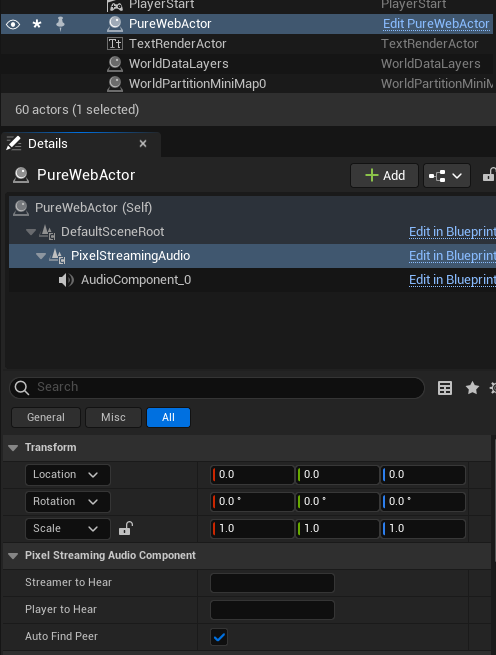Toggle visibility eye for PureWebActor
Viewport: 496px width, 655px height.
point(13,24)
